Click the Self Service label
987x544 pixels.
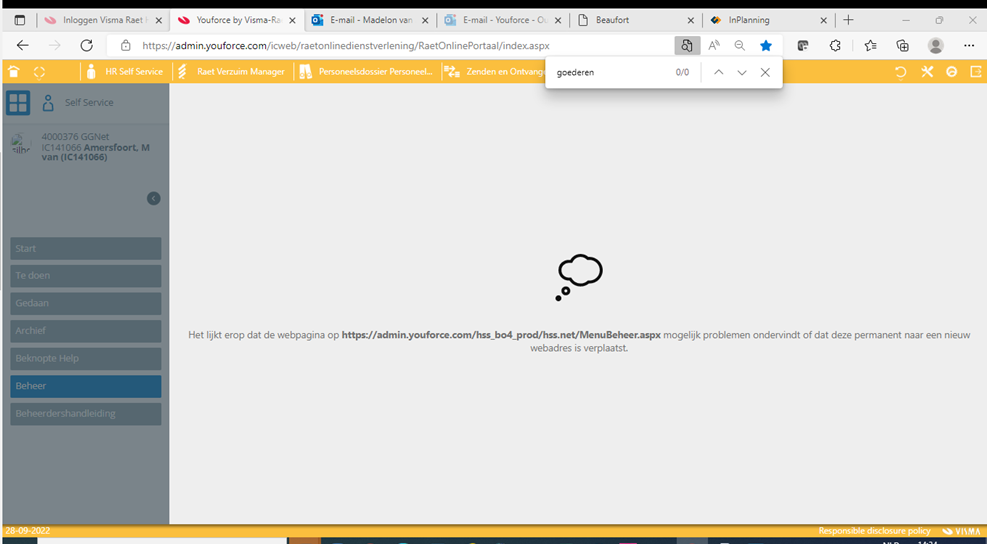[89, 102]
